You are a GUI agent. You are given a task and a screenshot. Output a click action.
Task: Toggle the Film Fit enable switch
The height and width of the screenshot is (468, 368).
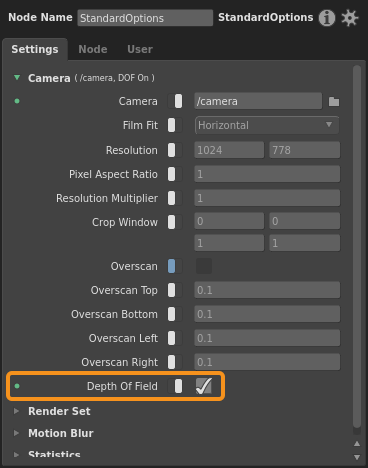(x=175, y=125)
